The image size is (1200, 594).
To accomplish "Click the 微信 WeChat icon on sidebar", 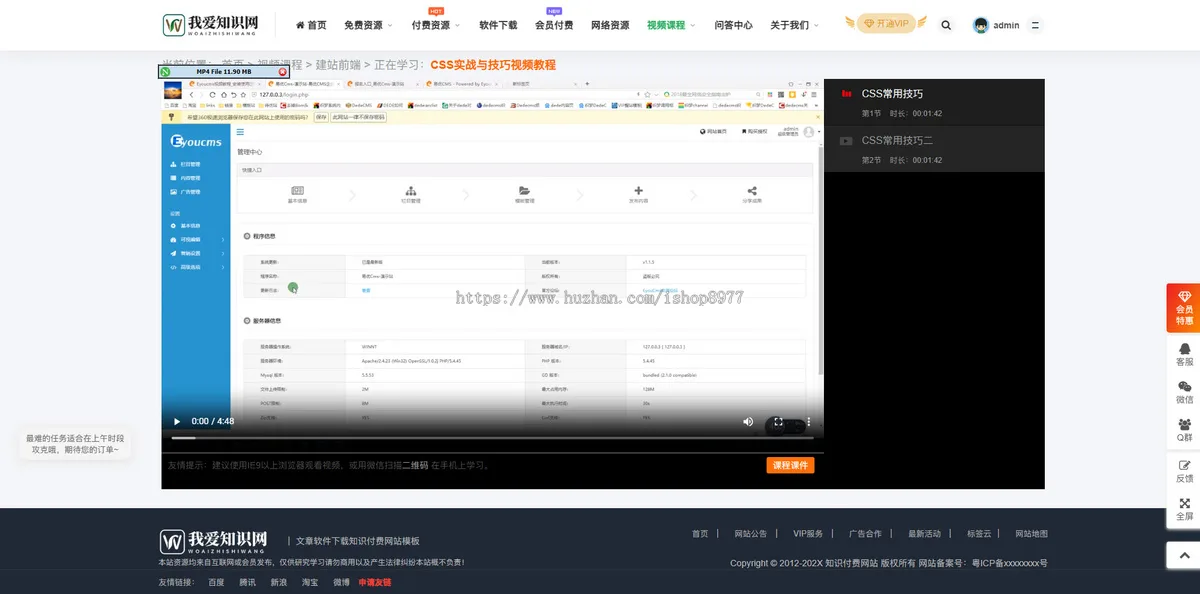I will tap(1183, 393).
